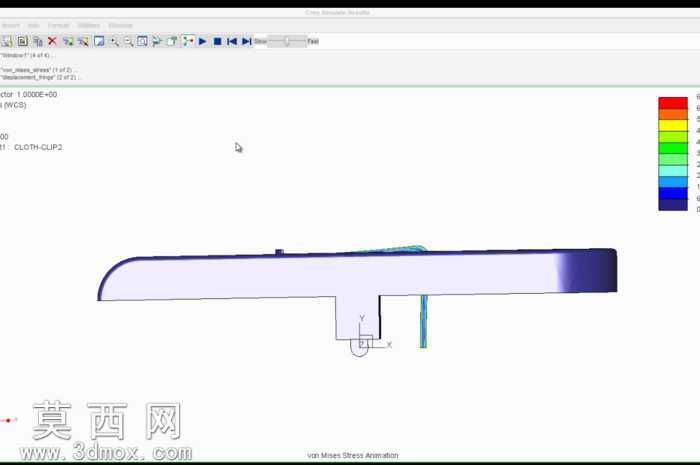Click the result window definition icon
This screenshot has width=700, height=465.
point(22,42)
